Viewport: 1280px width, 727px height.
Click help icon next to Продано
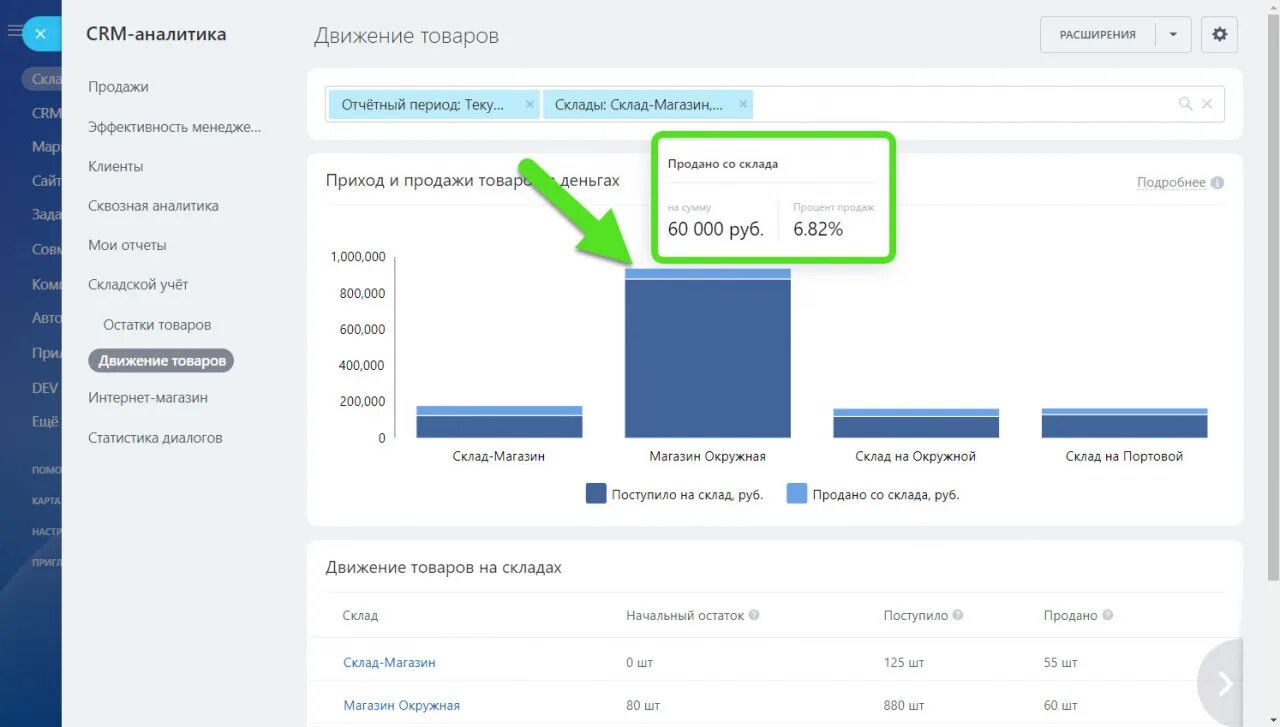(1107, 615)
